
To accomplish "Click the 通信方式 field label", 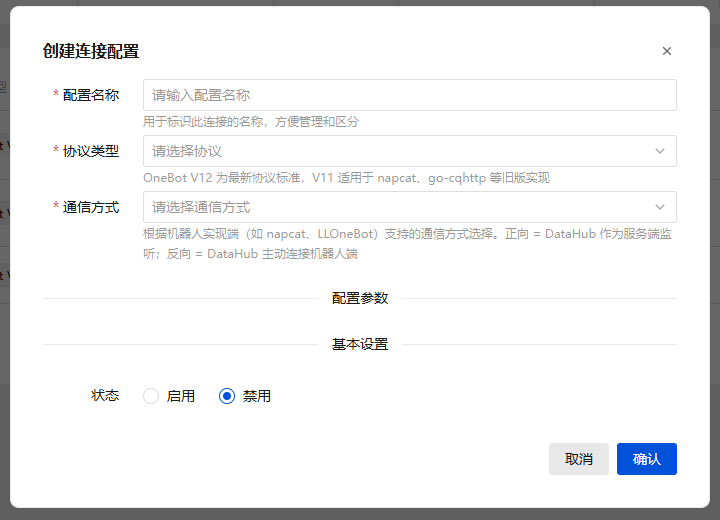I will 91,207.
